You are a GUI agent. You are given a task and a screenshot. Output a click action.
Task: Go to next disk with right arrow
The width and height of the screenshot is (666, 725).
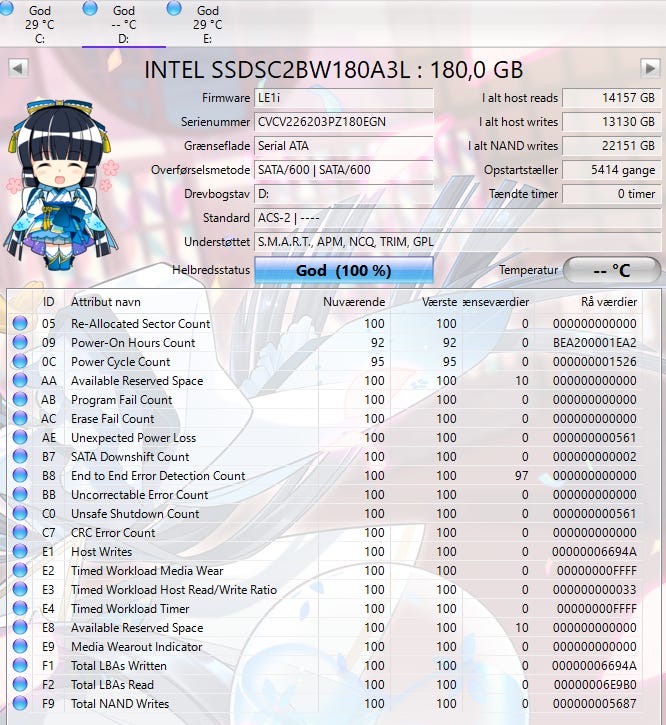(x=650, y=68)
